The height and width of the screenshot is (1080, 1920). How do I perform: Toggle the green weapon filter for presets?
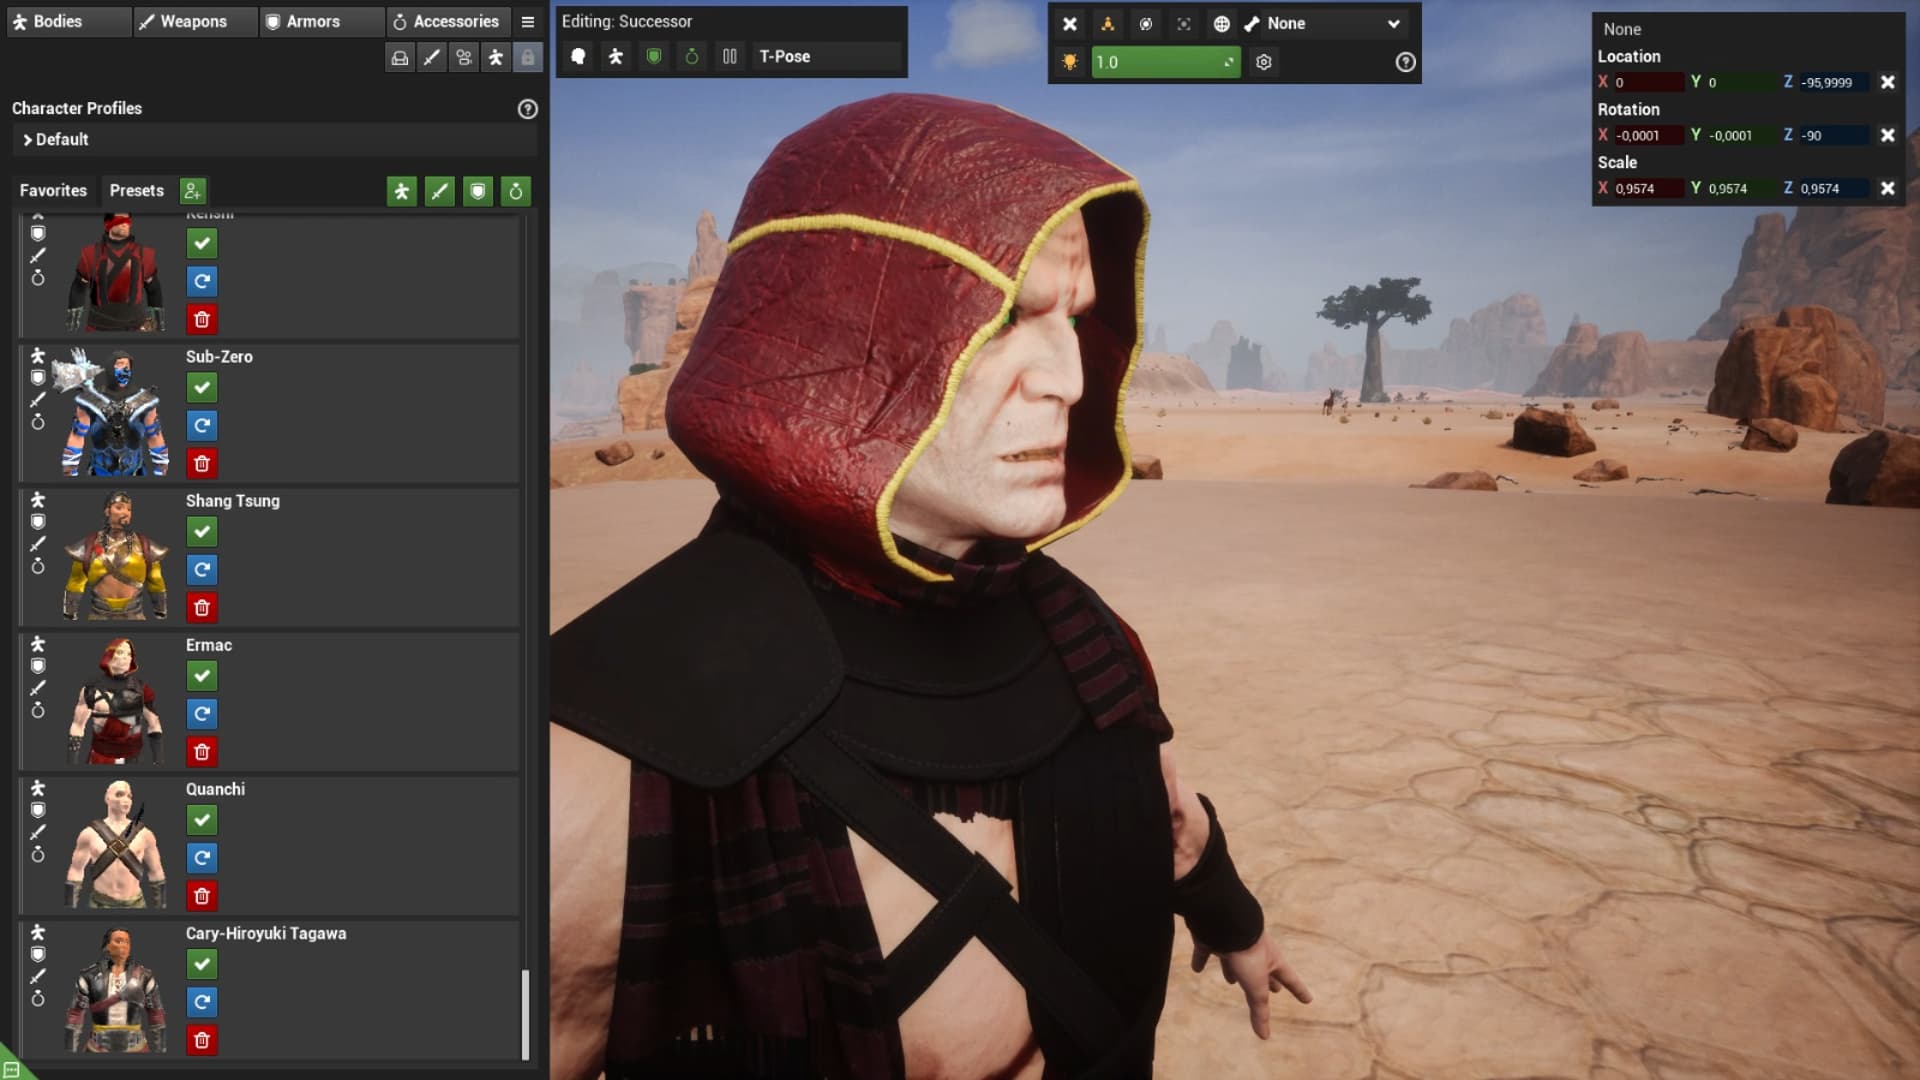440,191
